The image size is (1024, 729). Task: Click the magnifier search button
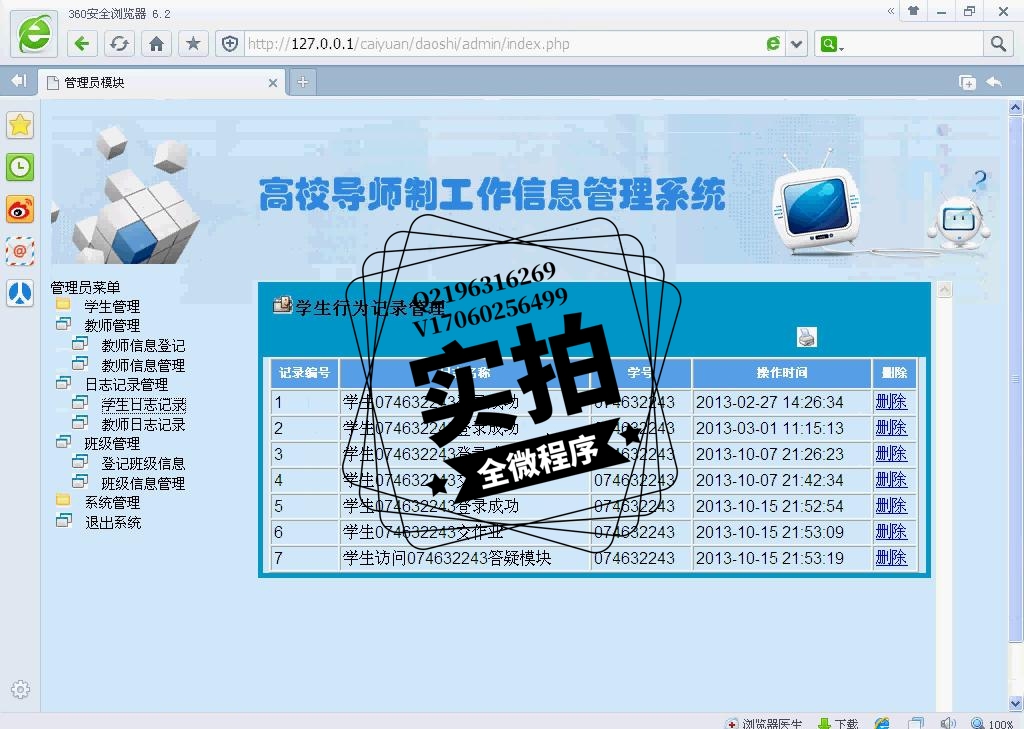pos(998,44)
